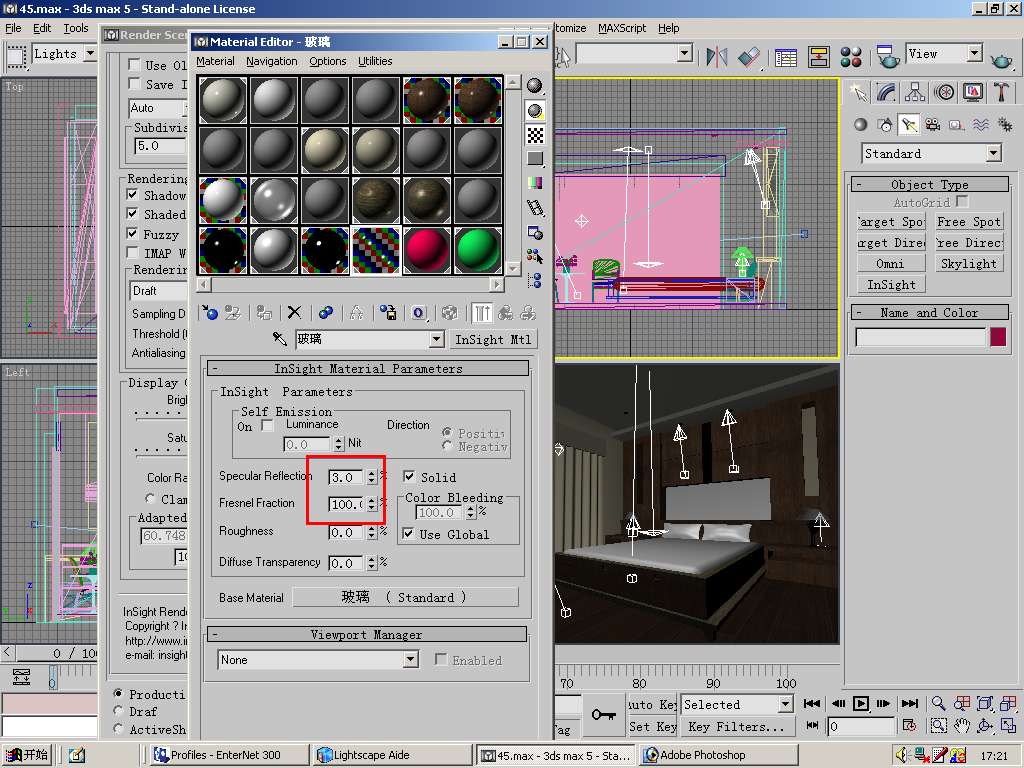
Task: Click the Assign Material to Selection icon
Action: click(x=264, y=313)
